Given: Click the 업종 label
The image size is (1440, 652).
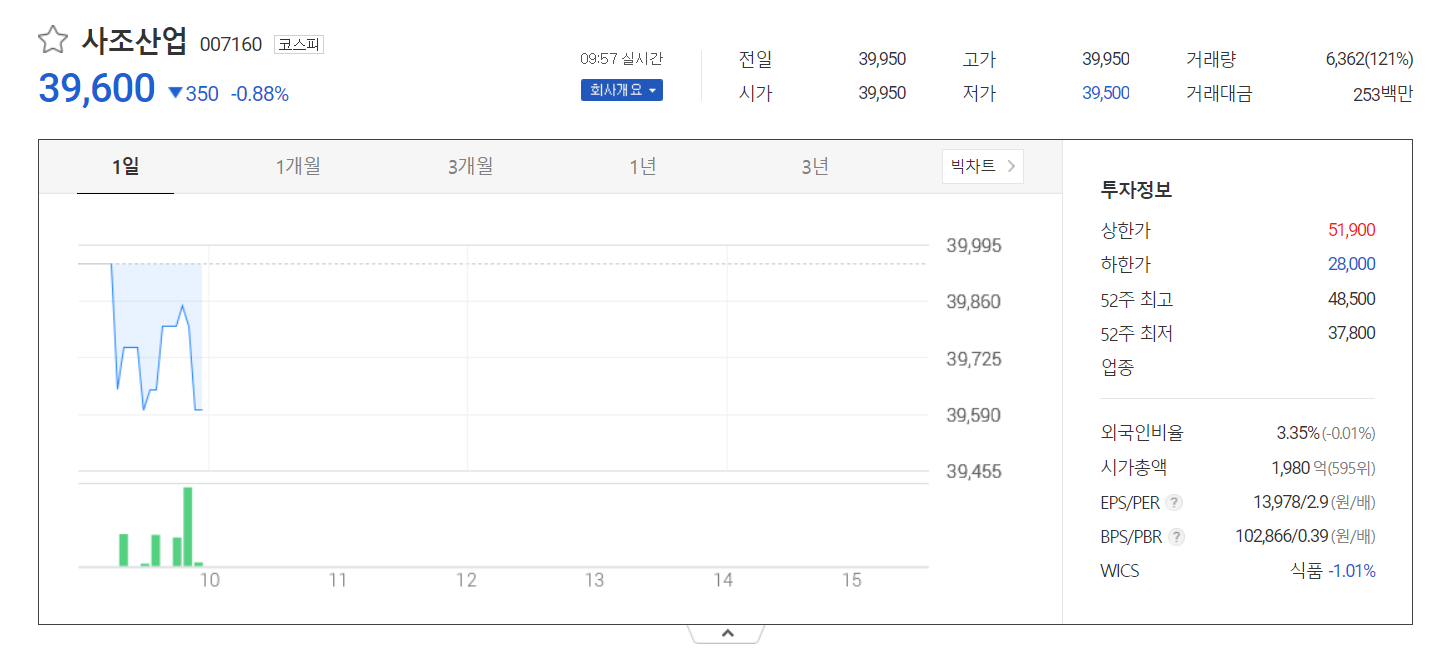Looking at the screenshot, I should click(x=1117, y=368).
